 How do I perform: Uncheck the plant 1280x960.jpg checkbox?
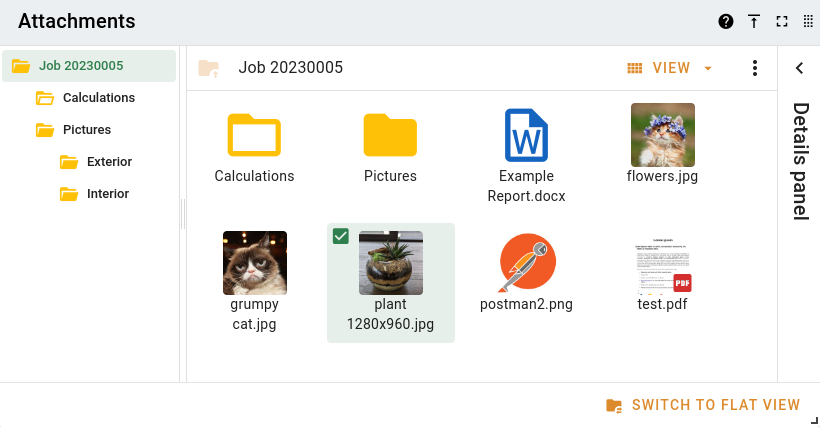point(341,236)
